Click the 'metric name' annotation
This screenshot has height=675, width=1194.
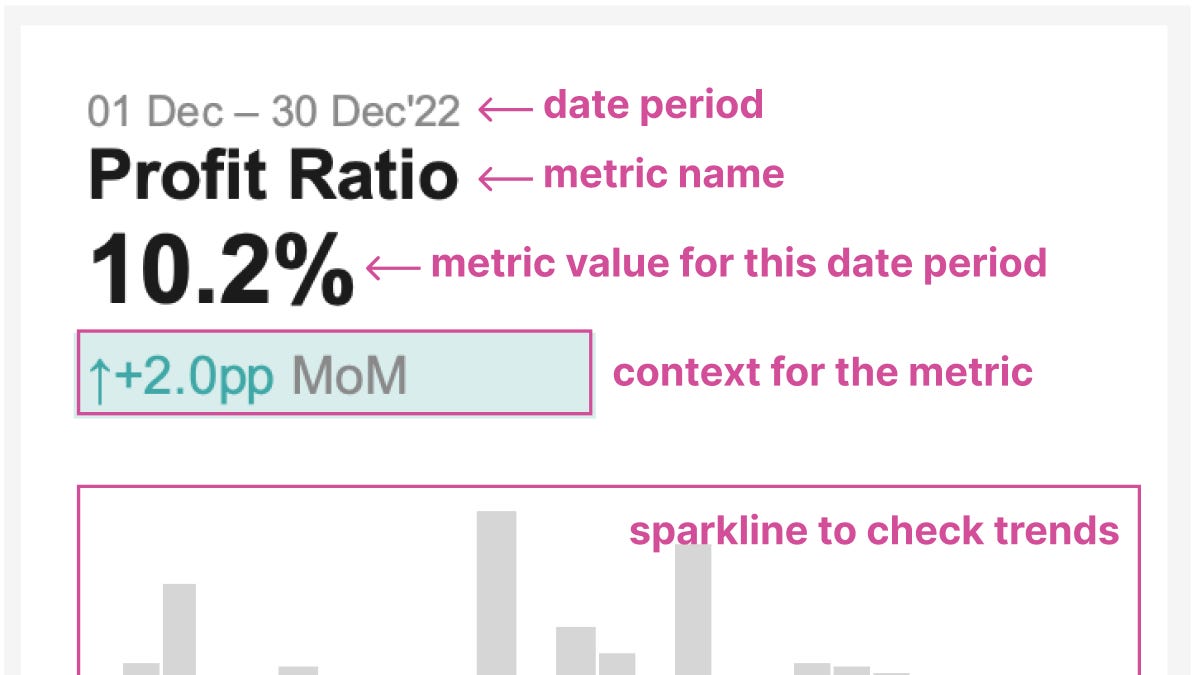pos(663,174)
